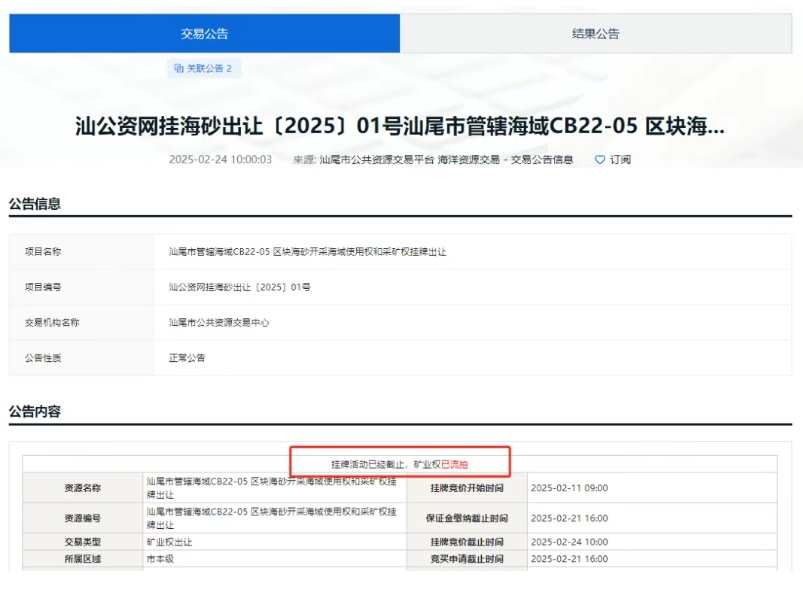Screen dimensions: 803x594
Task: Open the 关联公告 2 tag
Action: [209, 69]
